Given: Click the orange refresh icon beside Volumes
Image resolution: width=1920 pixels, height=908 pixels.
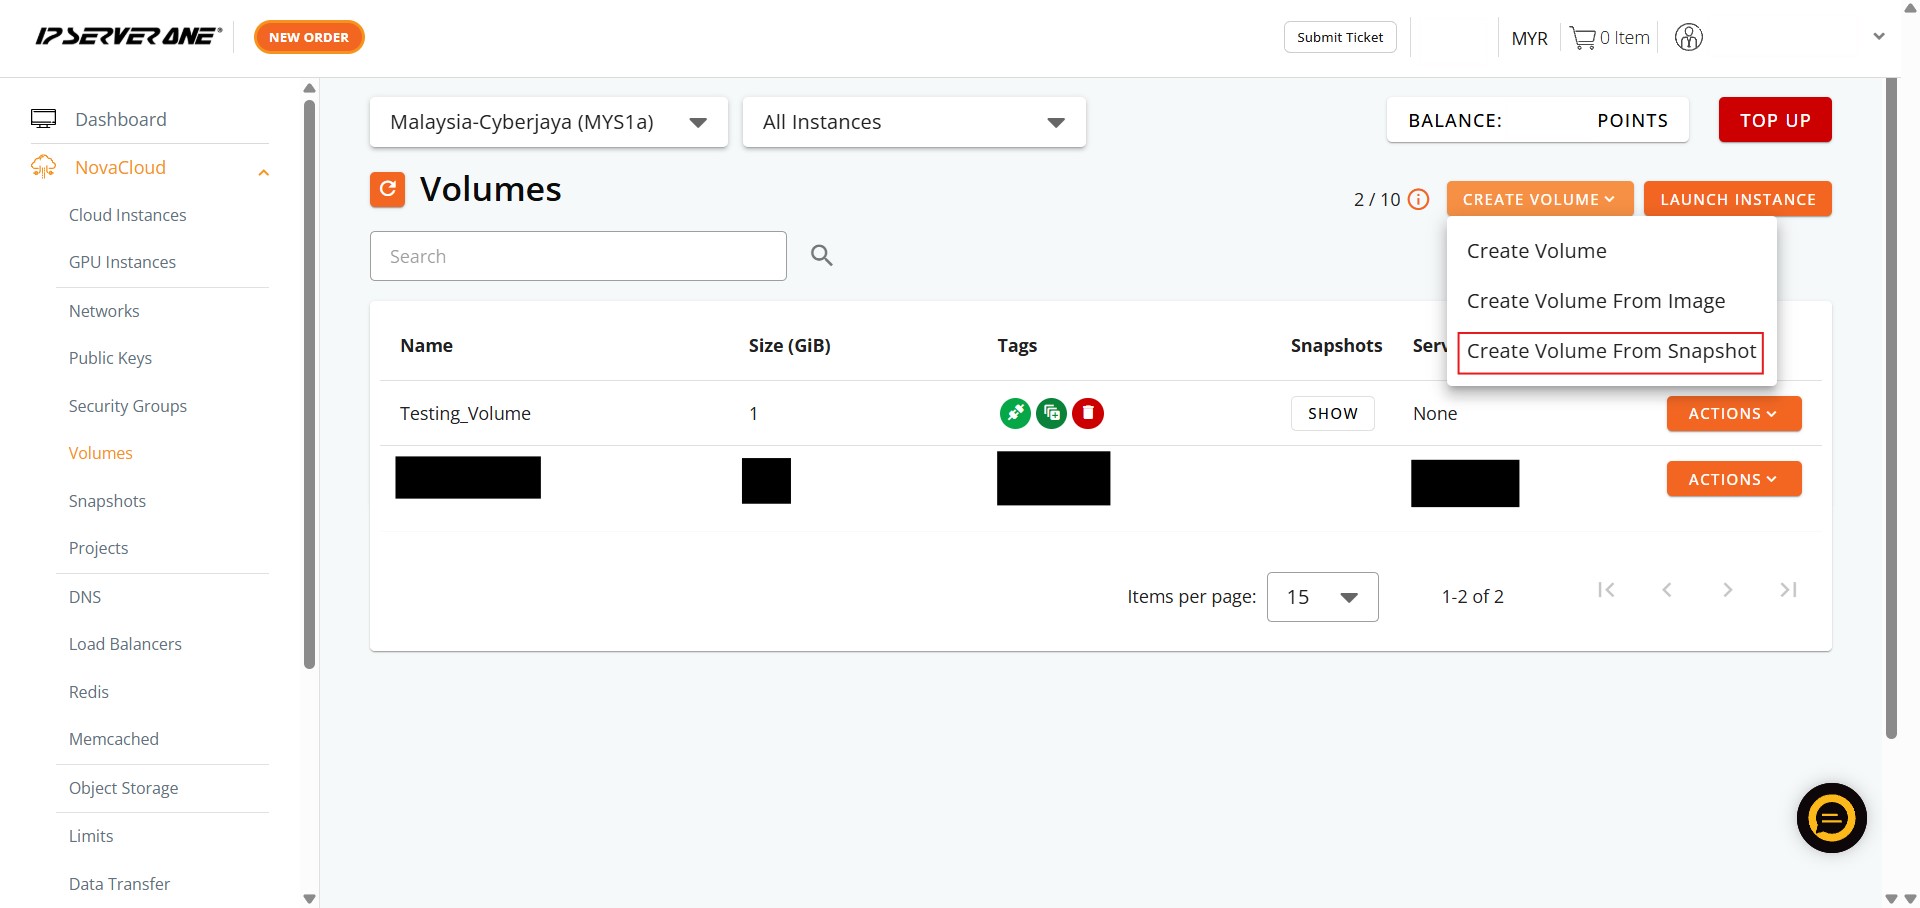Looking at the screenshot, I should tap(387, 189).
